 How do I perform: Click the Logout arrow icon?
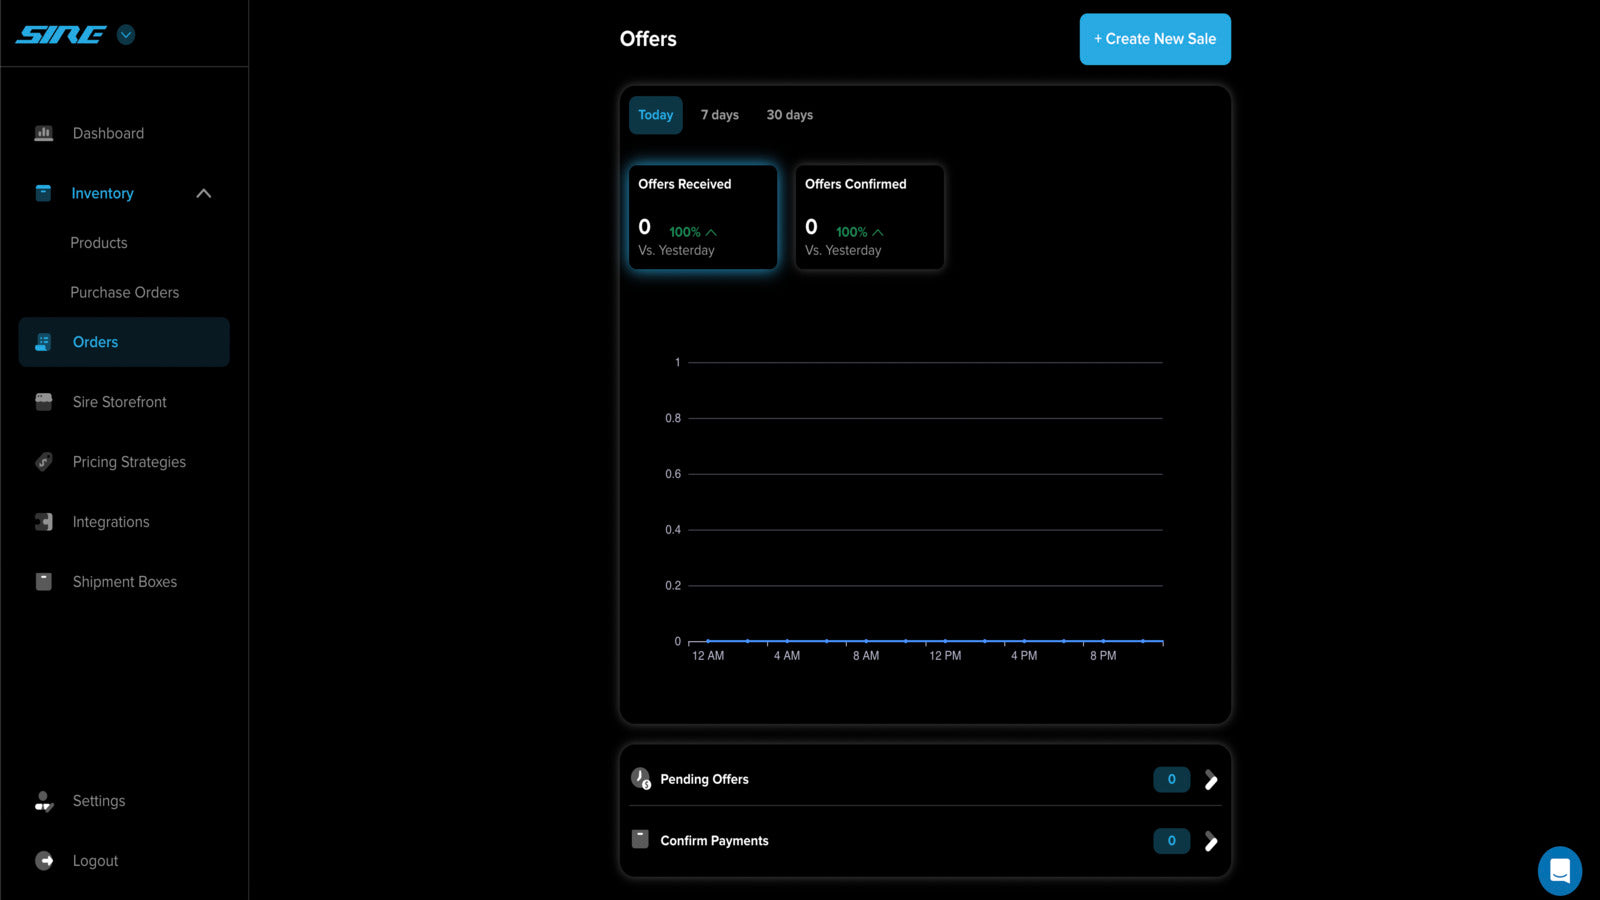(x=44, y=861)
